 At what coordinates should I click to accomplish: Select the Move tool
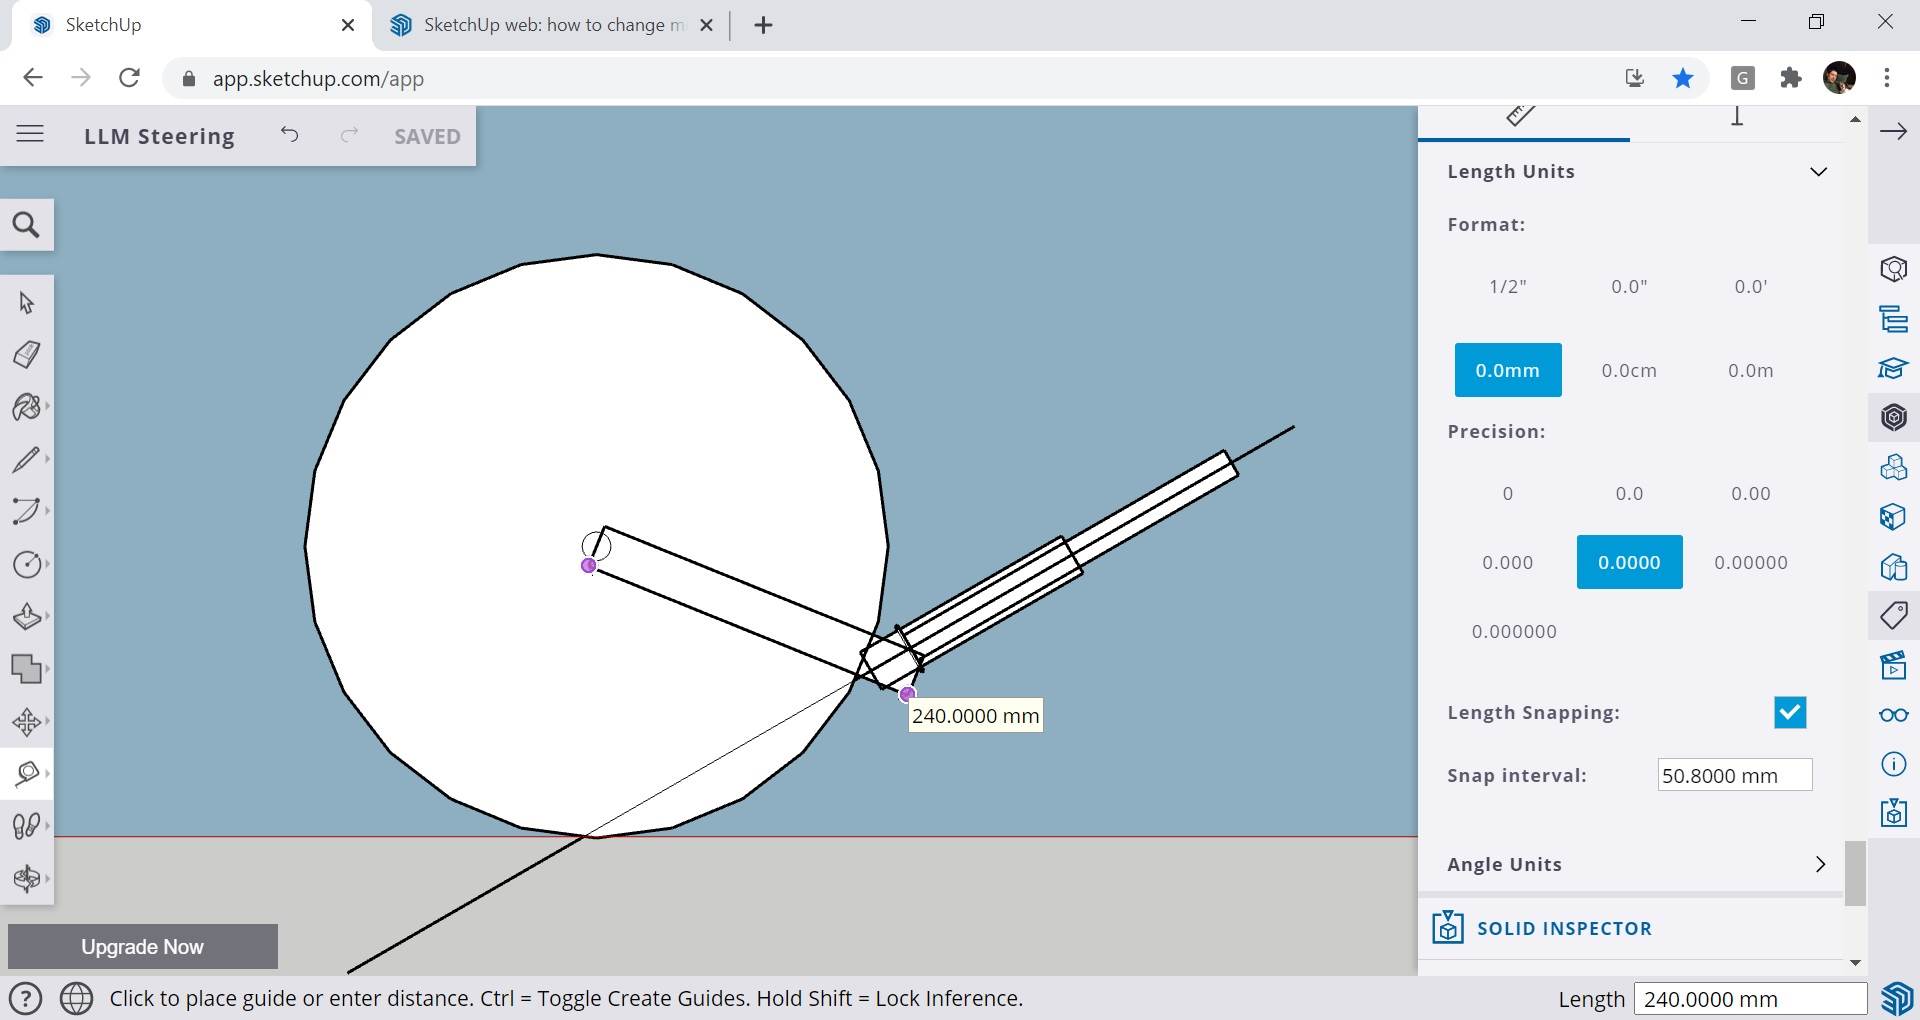point(26,721)
